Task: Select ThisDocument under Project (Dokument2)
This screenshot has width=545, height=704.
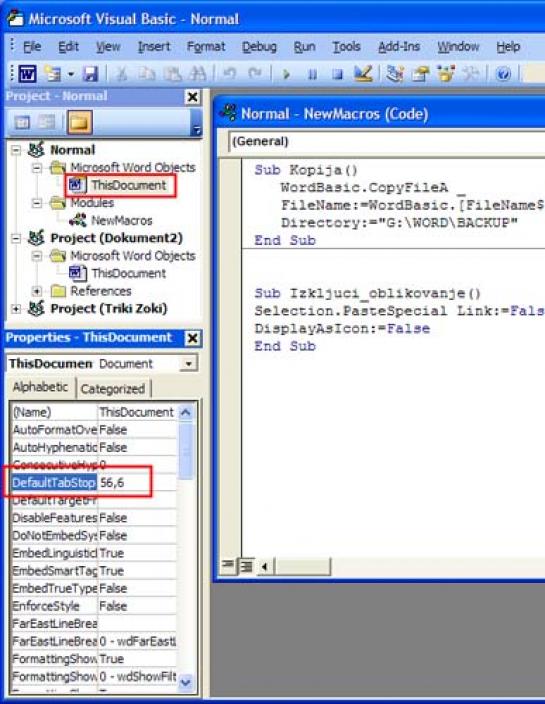Action: tap(128, 273)
